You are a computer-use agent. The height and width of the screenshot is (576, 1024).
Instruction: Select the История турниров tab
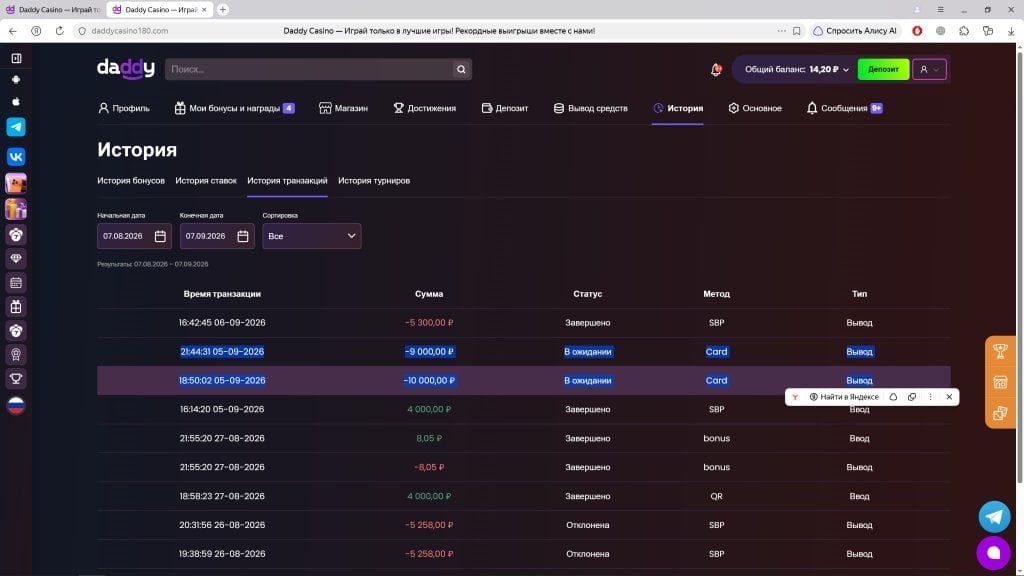tap(374, 181)
